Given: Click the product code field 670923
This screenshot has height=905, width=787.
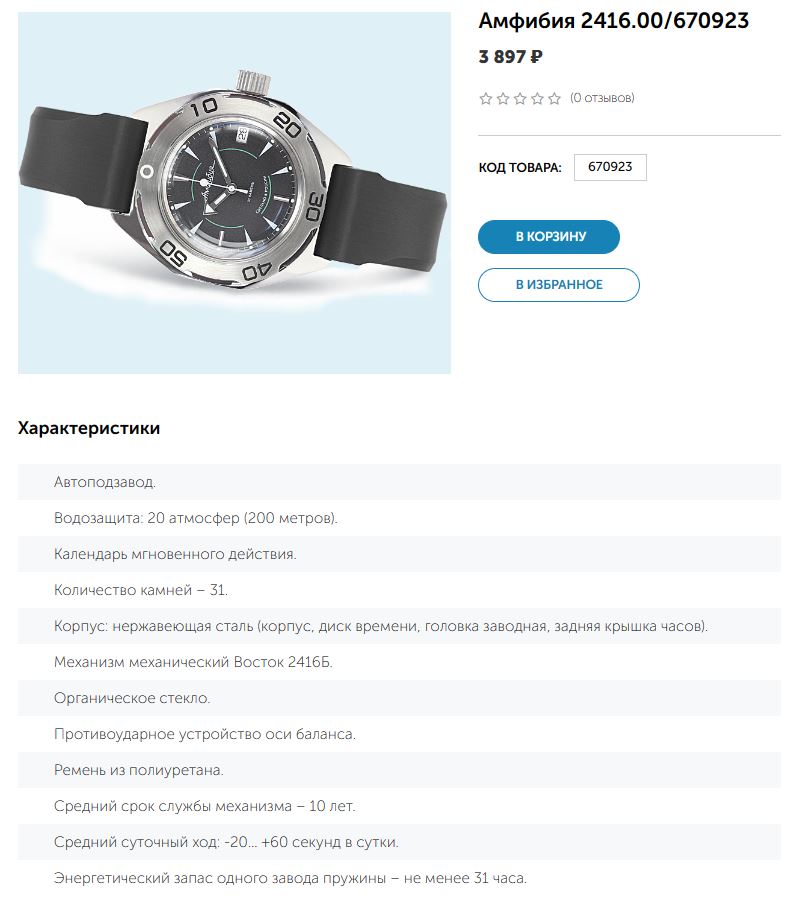Looking at the screenshot, I should pyautogui.click(x=610, y=167).
